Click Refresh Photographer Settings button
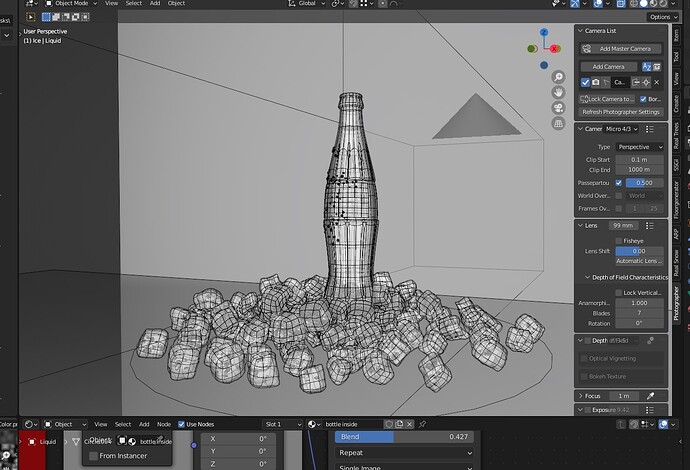The width and height of the screenshot is (690, 470). [x=621, y=112]
